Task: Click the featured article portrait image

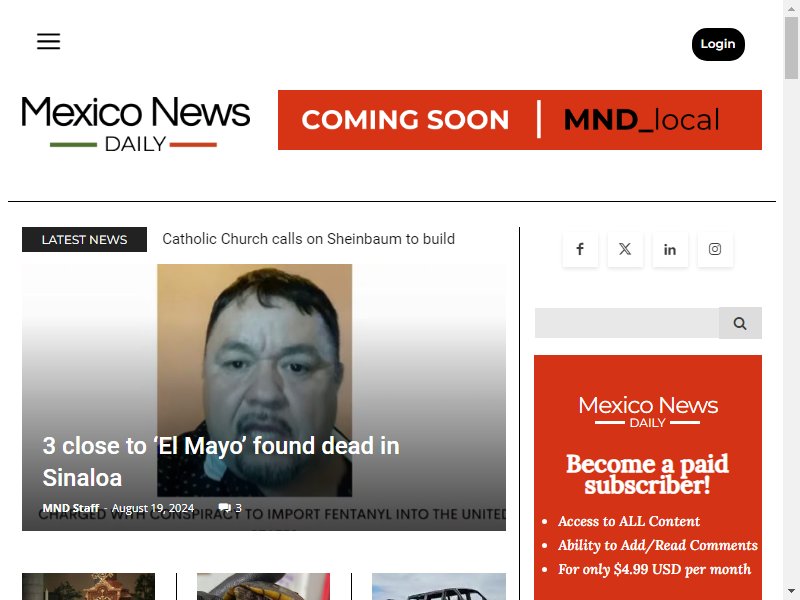Action: (255, 380)
